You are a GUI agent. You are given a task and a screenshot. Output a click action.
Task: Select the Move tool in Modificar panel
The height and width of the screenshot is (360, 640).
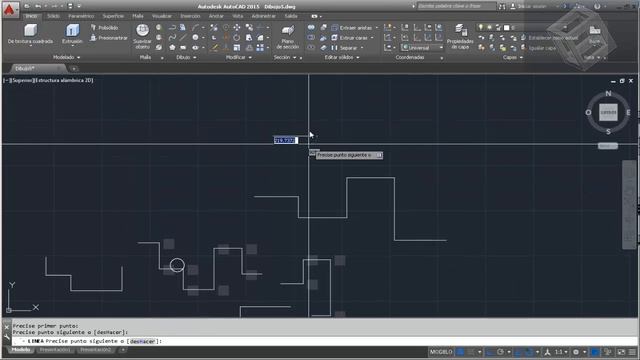tap(237, 27)
